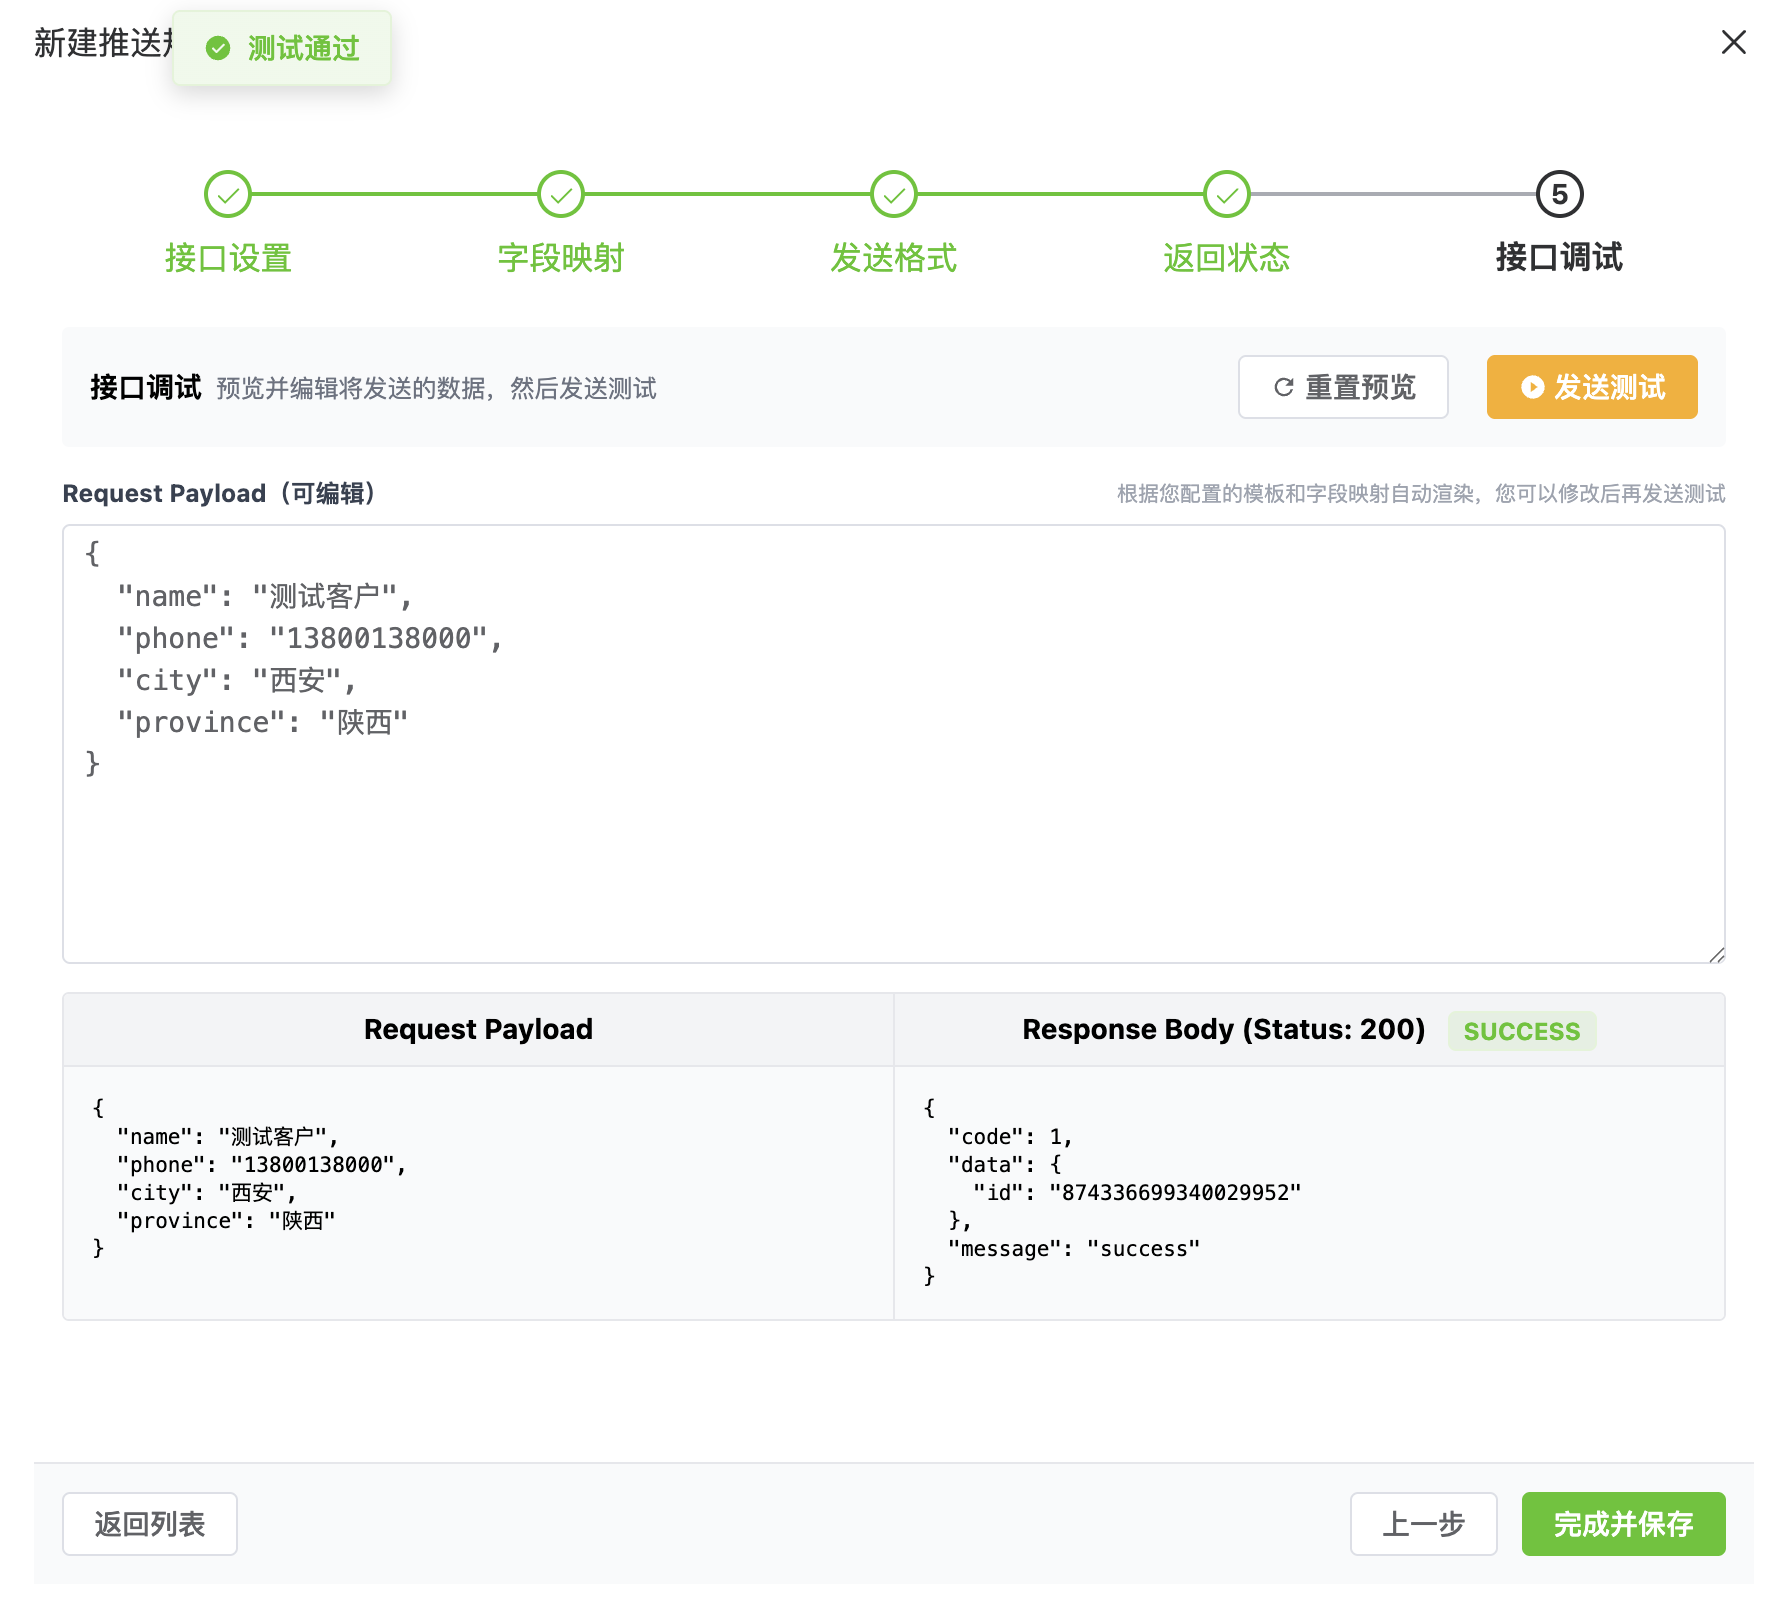This screenshot has height=1614, width=1766.
Task: Close the dialog with the X icon
Action: pos(1733,42)
